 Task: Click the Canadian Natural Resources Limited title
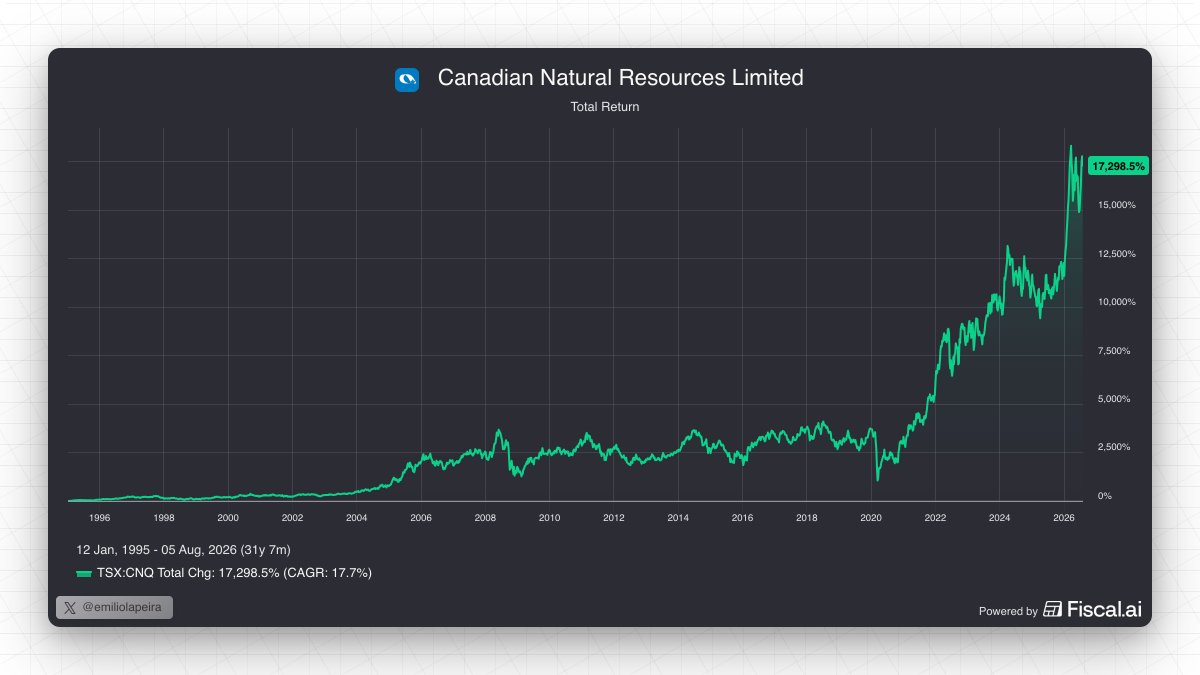[620, 78]
